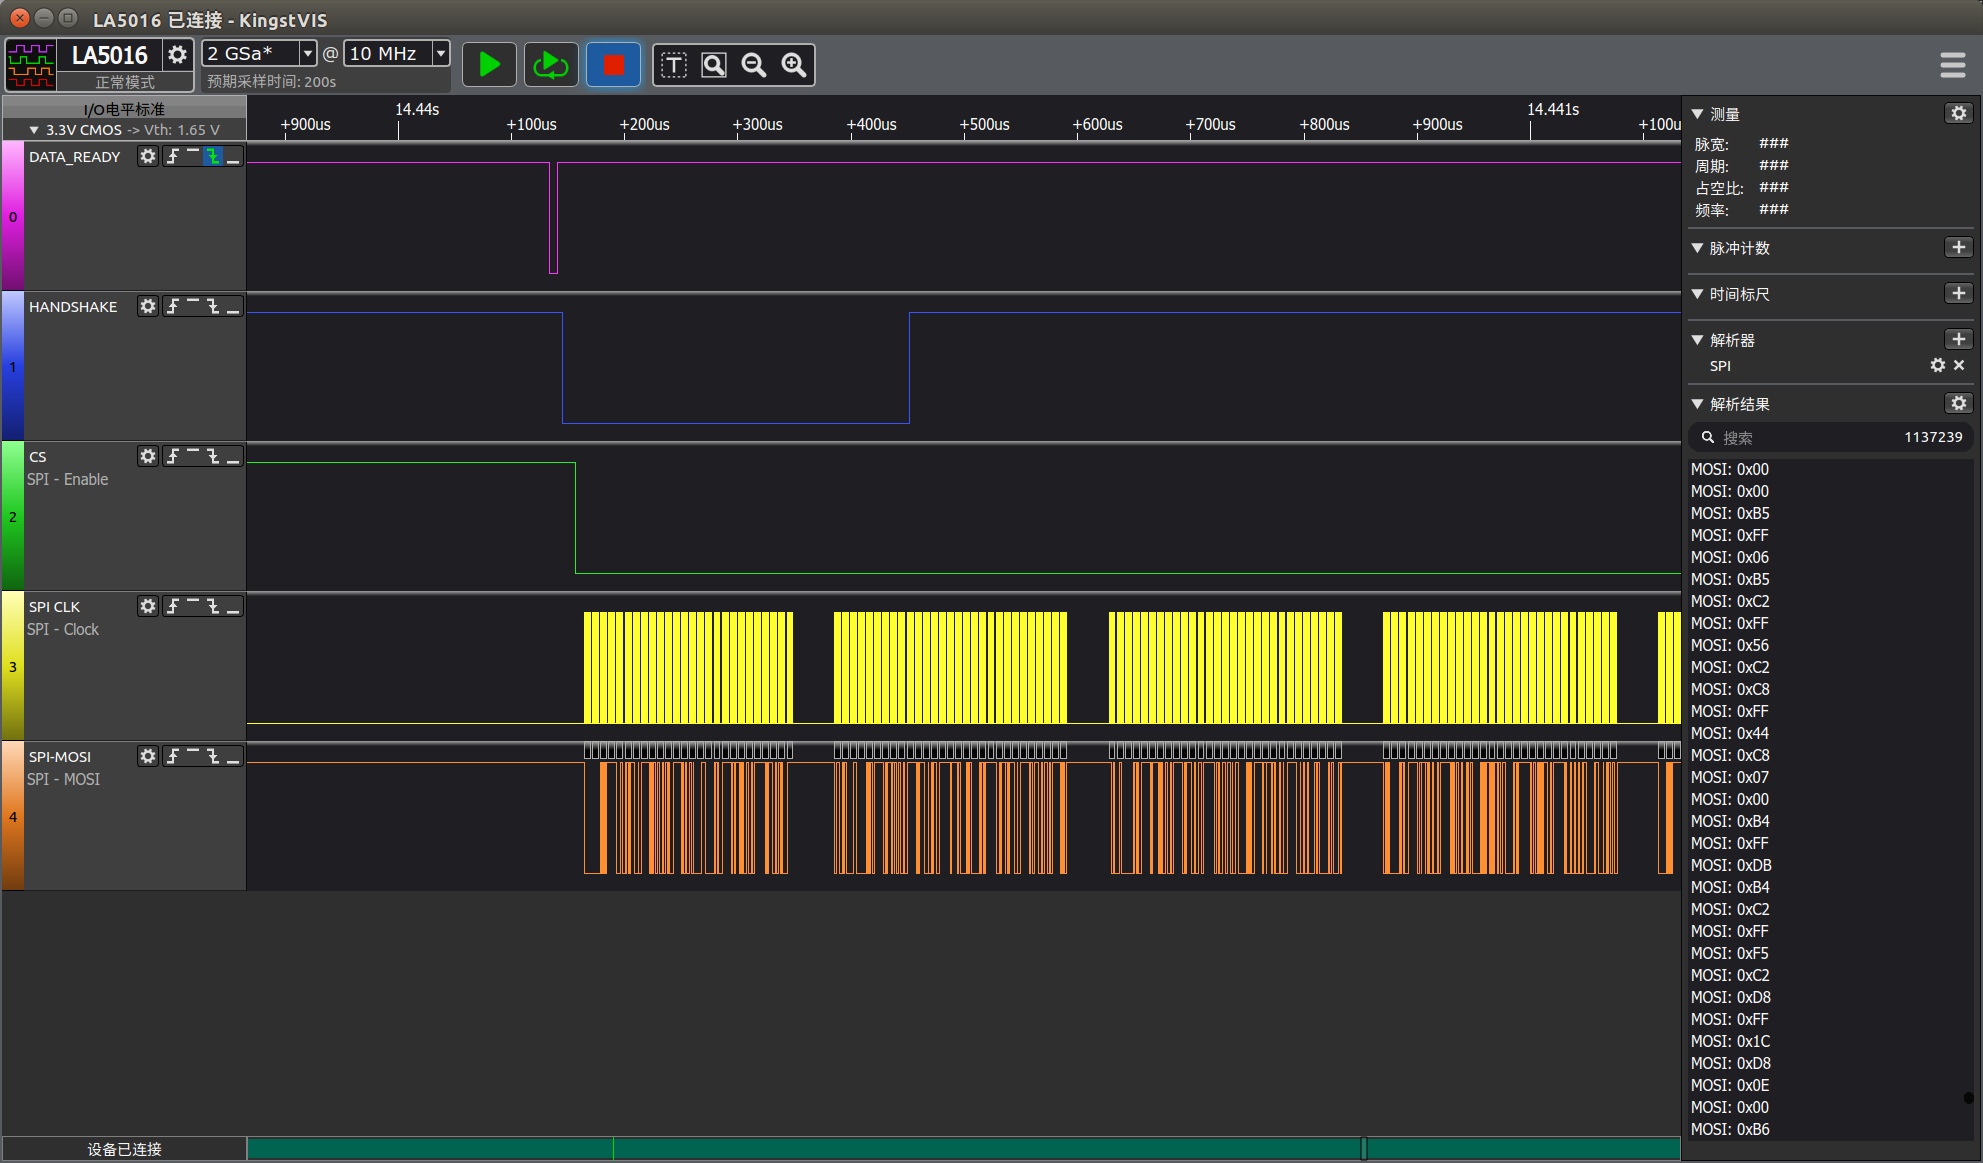Toggle falling edge trigger on DATA_READY

tap(213, 156)
